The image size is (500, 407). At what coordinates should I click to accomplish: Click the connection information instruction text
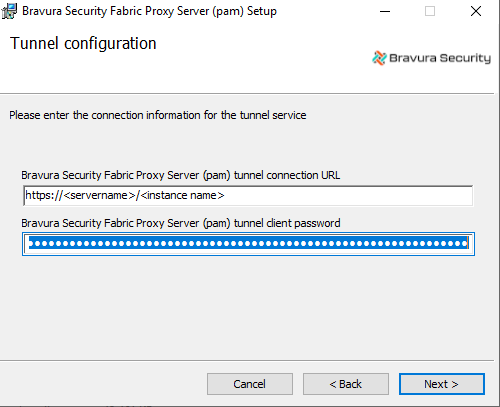click(x=158, y=115)
